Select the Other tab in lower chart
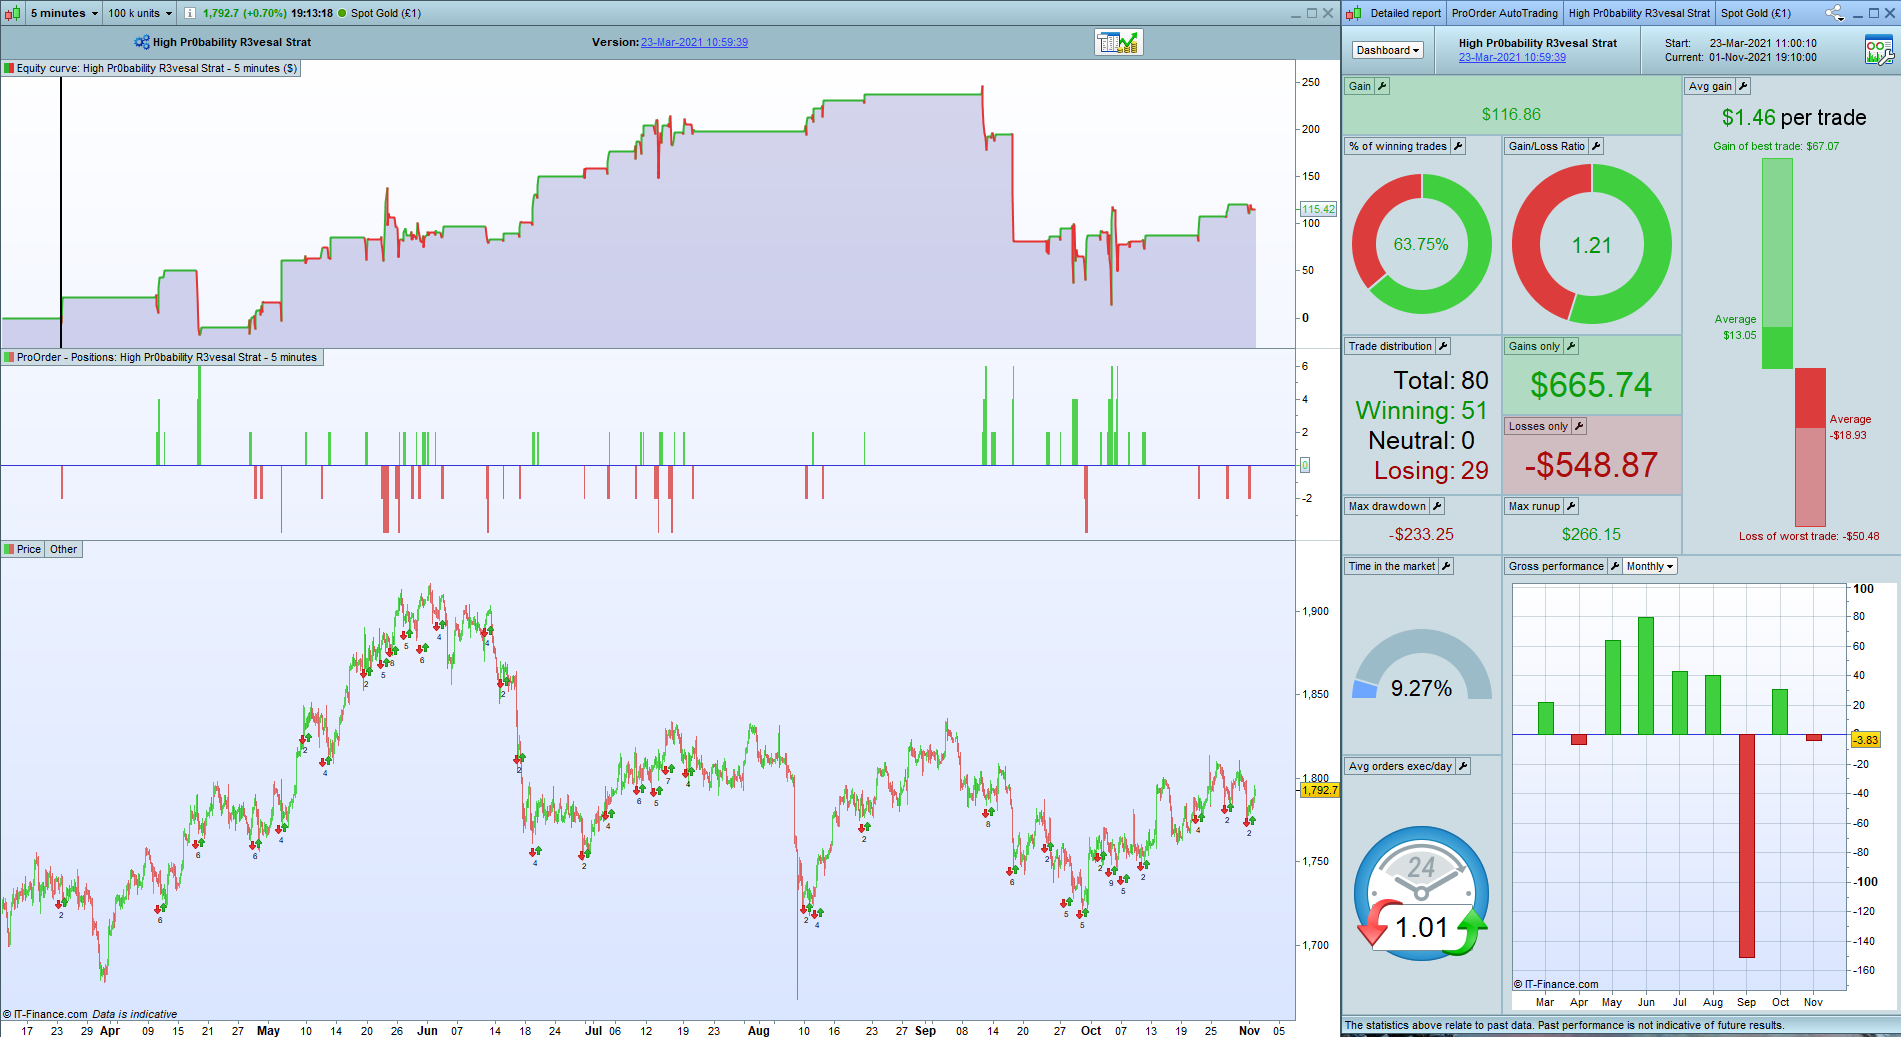This screenshot has height=1037, width=1901. click(x=63, y=549)
